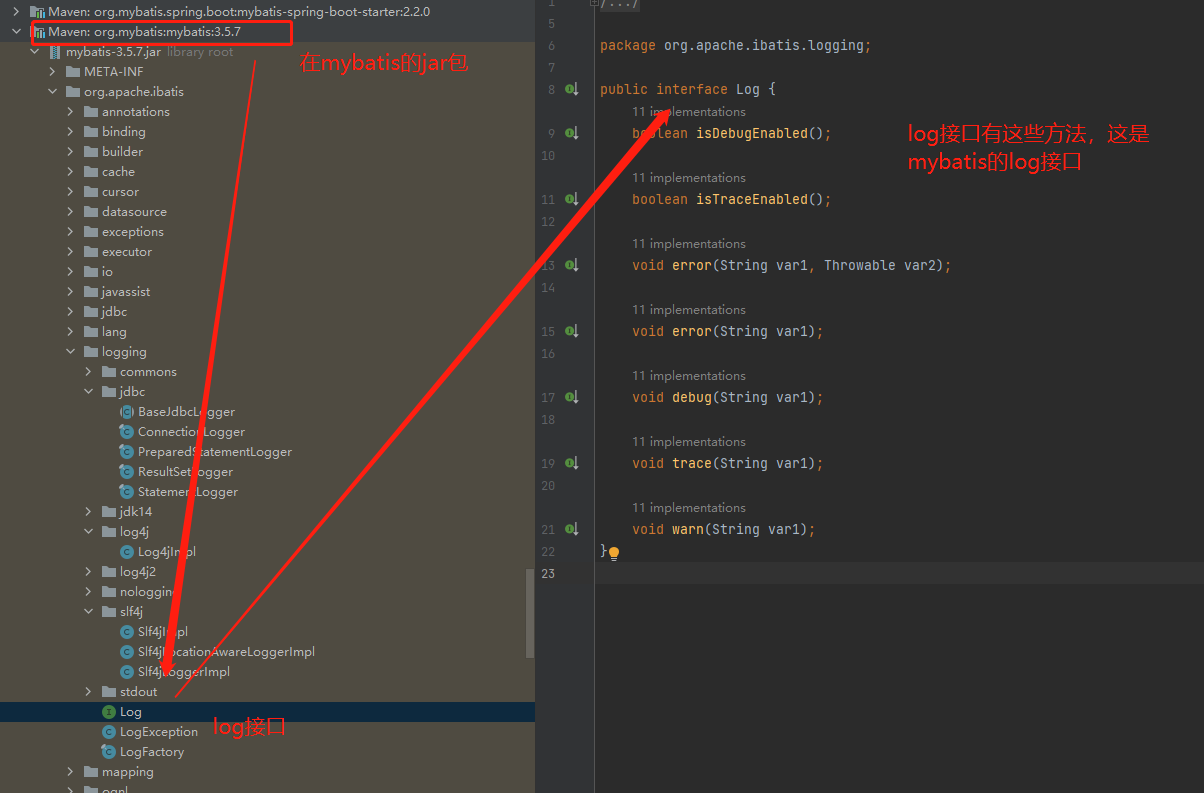Expand the log4j2 package
This screenshot has width=1204, height=793.
[x=89, y=572]
